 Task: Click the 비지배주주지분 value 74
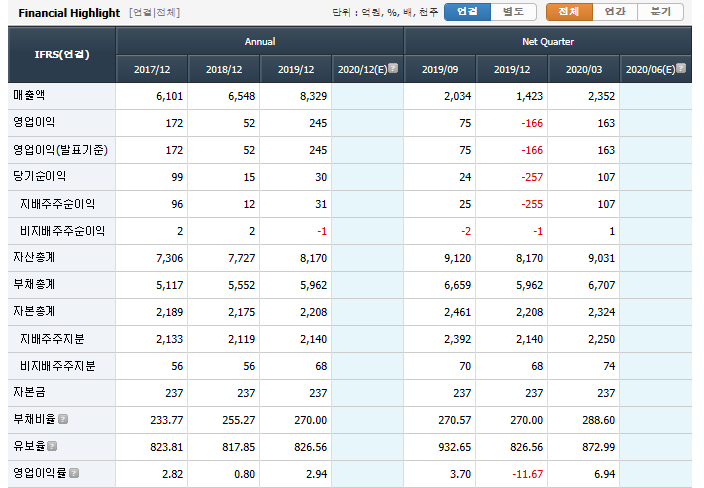(x=609, y=366)
